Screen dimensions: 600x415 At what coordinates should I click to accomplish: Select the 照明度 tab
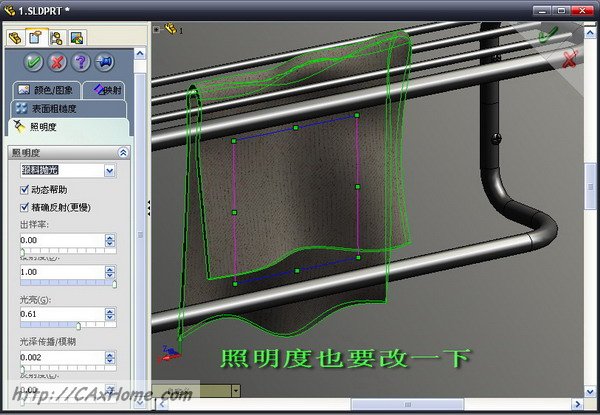coord(68,127)
